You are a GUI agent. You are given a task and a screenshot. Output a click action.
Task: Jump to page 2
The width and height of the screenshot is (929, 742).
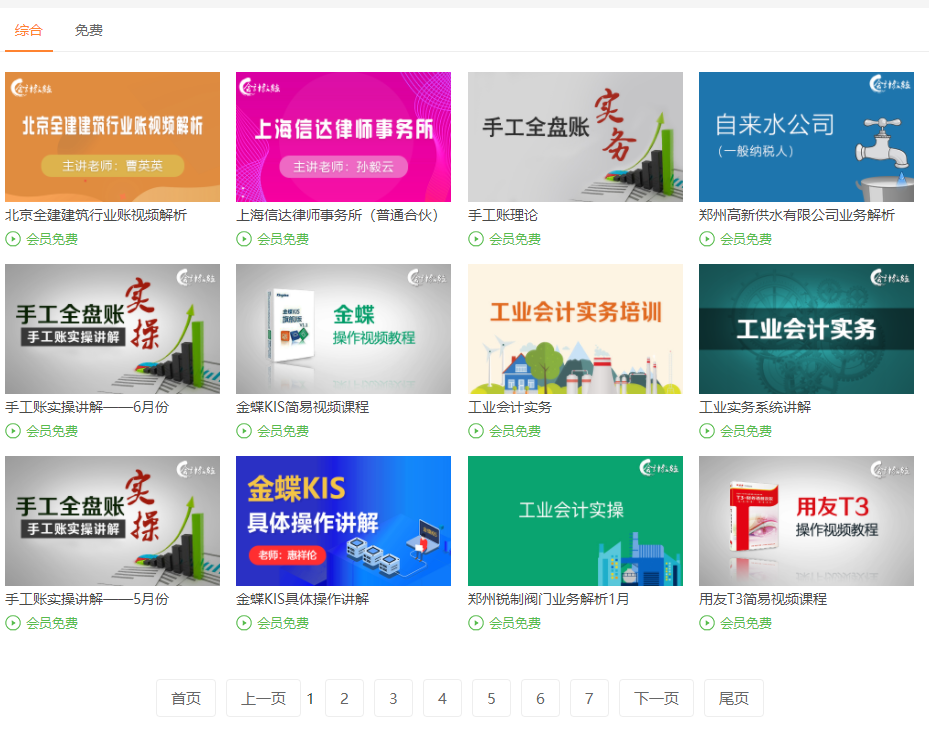[x=344, y=698]
